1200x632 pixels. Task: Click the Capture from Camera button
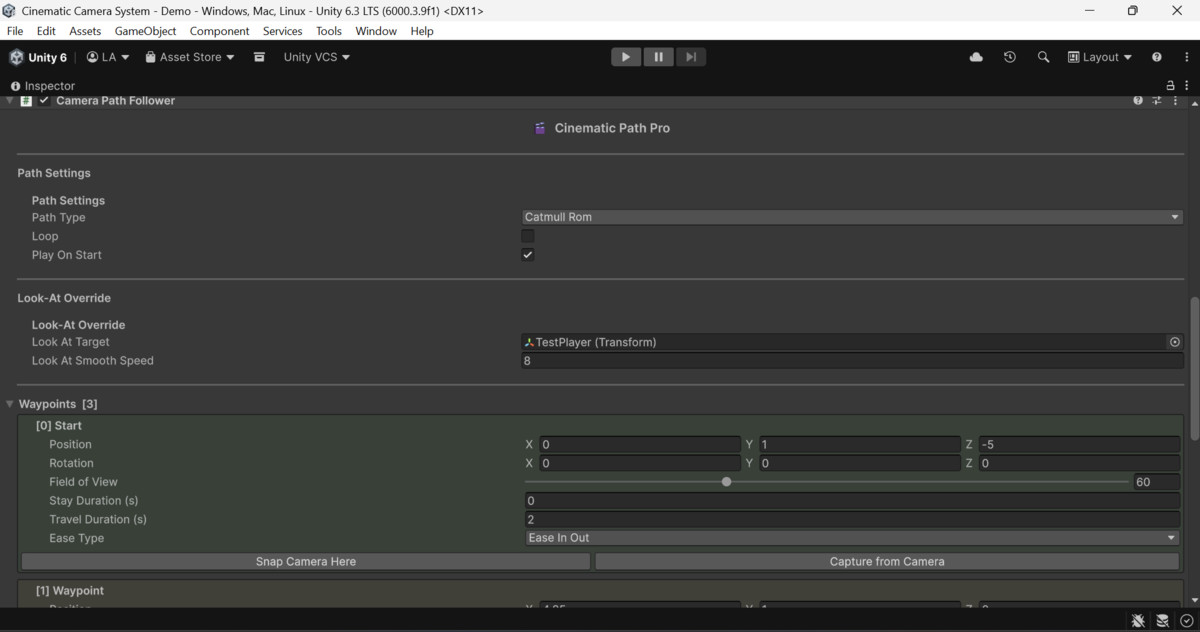point(887,562)
